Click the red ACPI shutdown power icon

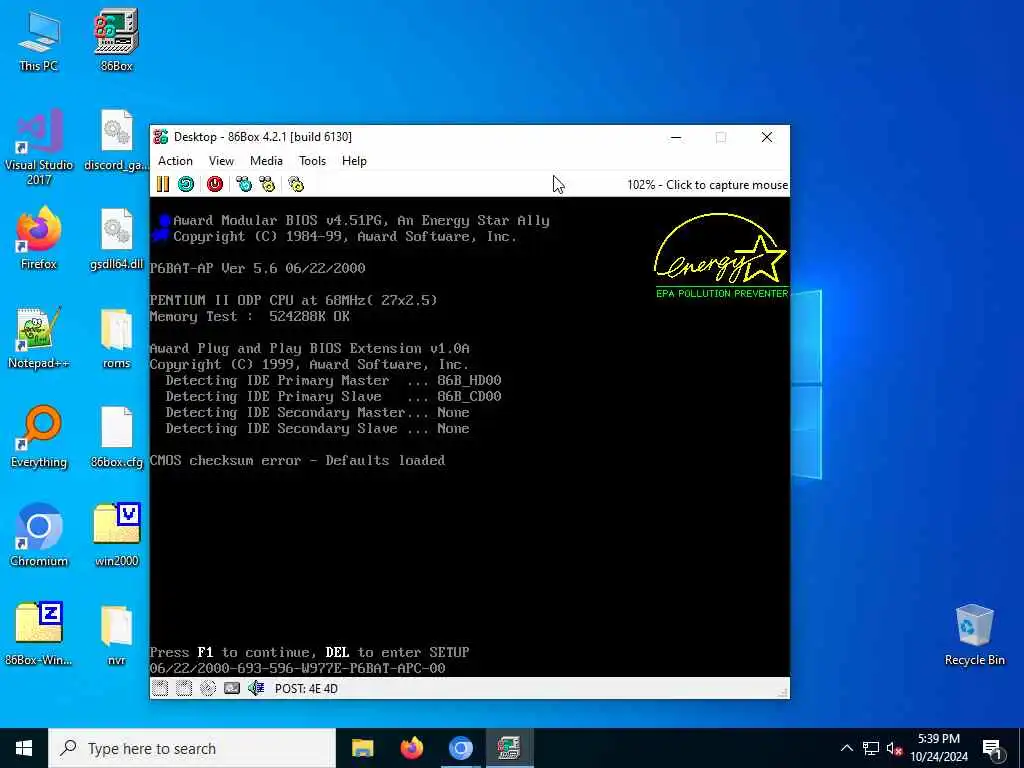pyautogui.click(x=215, y=184)
